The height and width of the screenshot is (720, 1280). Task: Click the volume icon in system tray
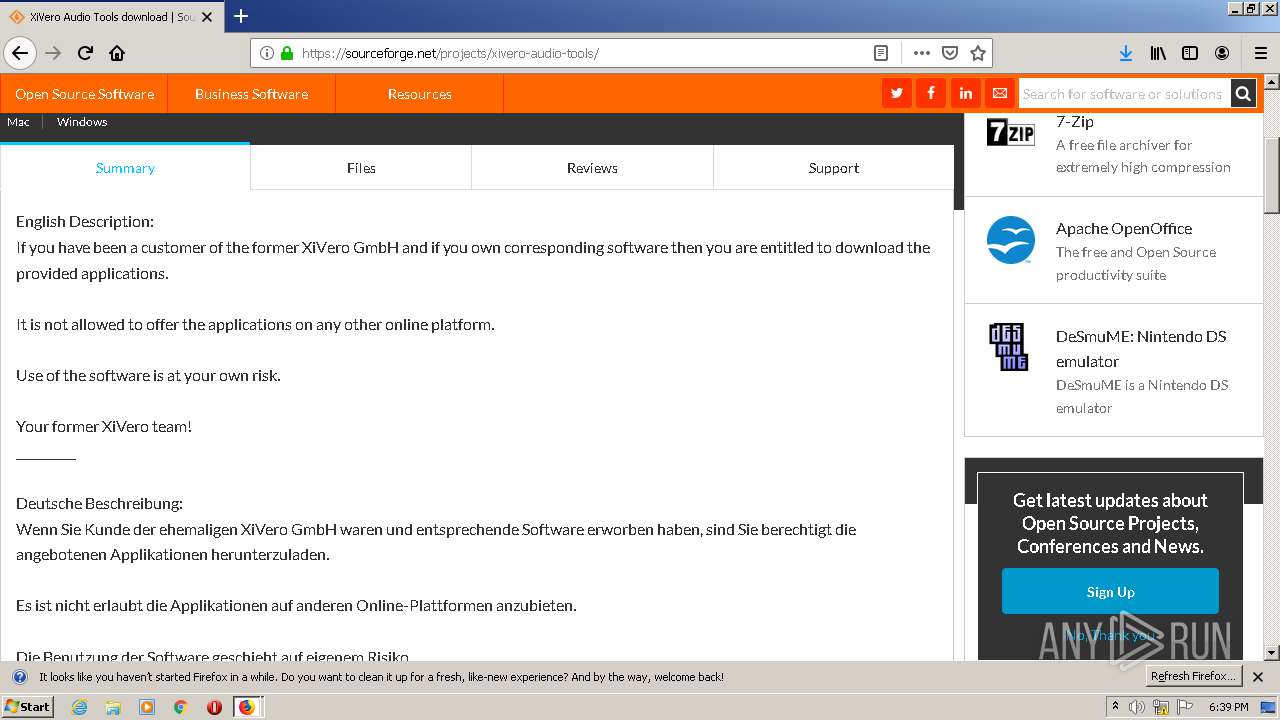pos(1137,707)
